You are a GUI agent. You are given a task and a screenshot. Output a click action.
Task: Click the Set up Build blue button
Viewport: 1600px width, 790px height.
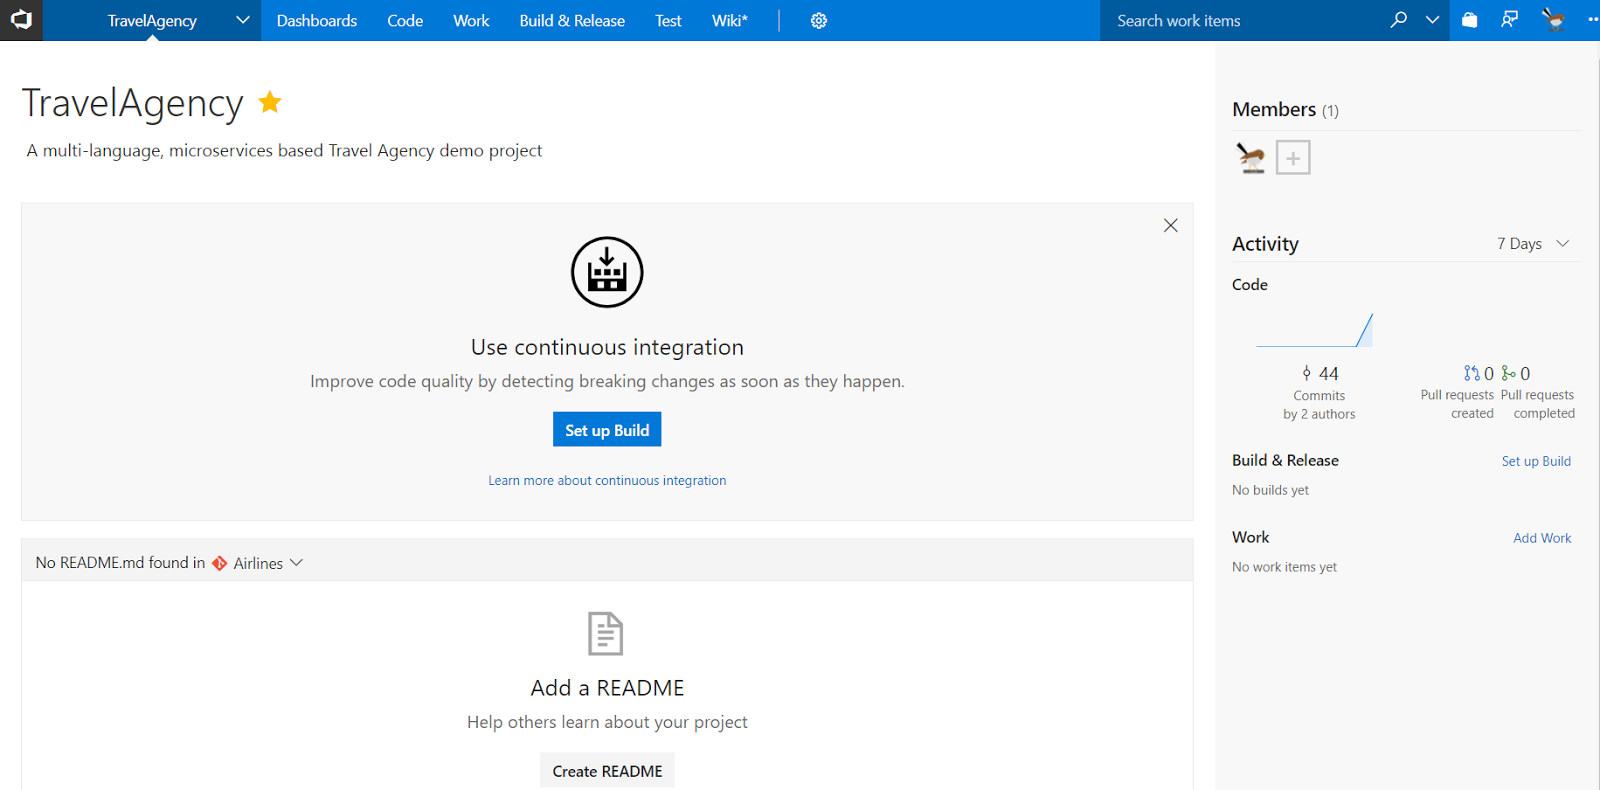point(607,430)
